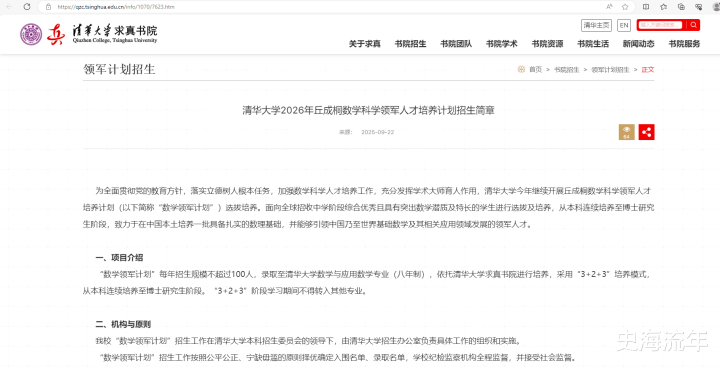Reload the page with refresh icon
The height and width of the screenshot is (367, 720).
[x=27, y=7]
